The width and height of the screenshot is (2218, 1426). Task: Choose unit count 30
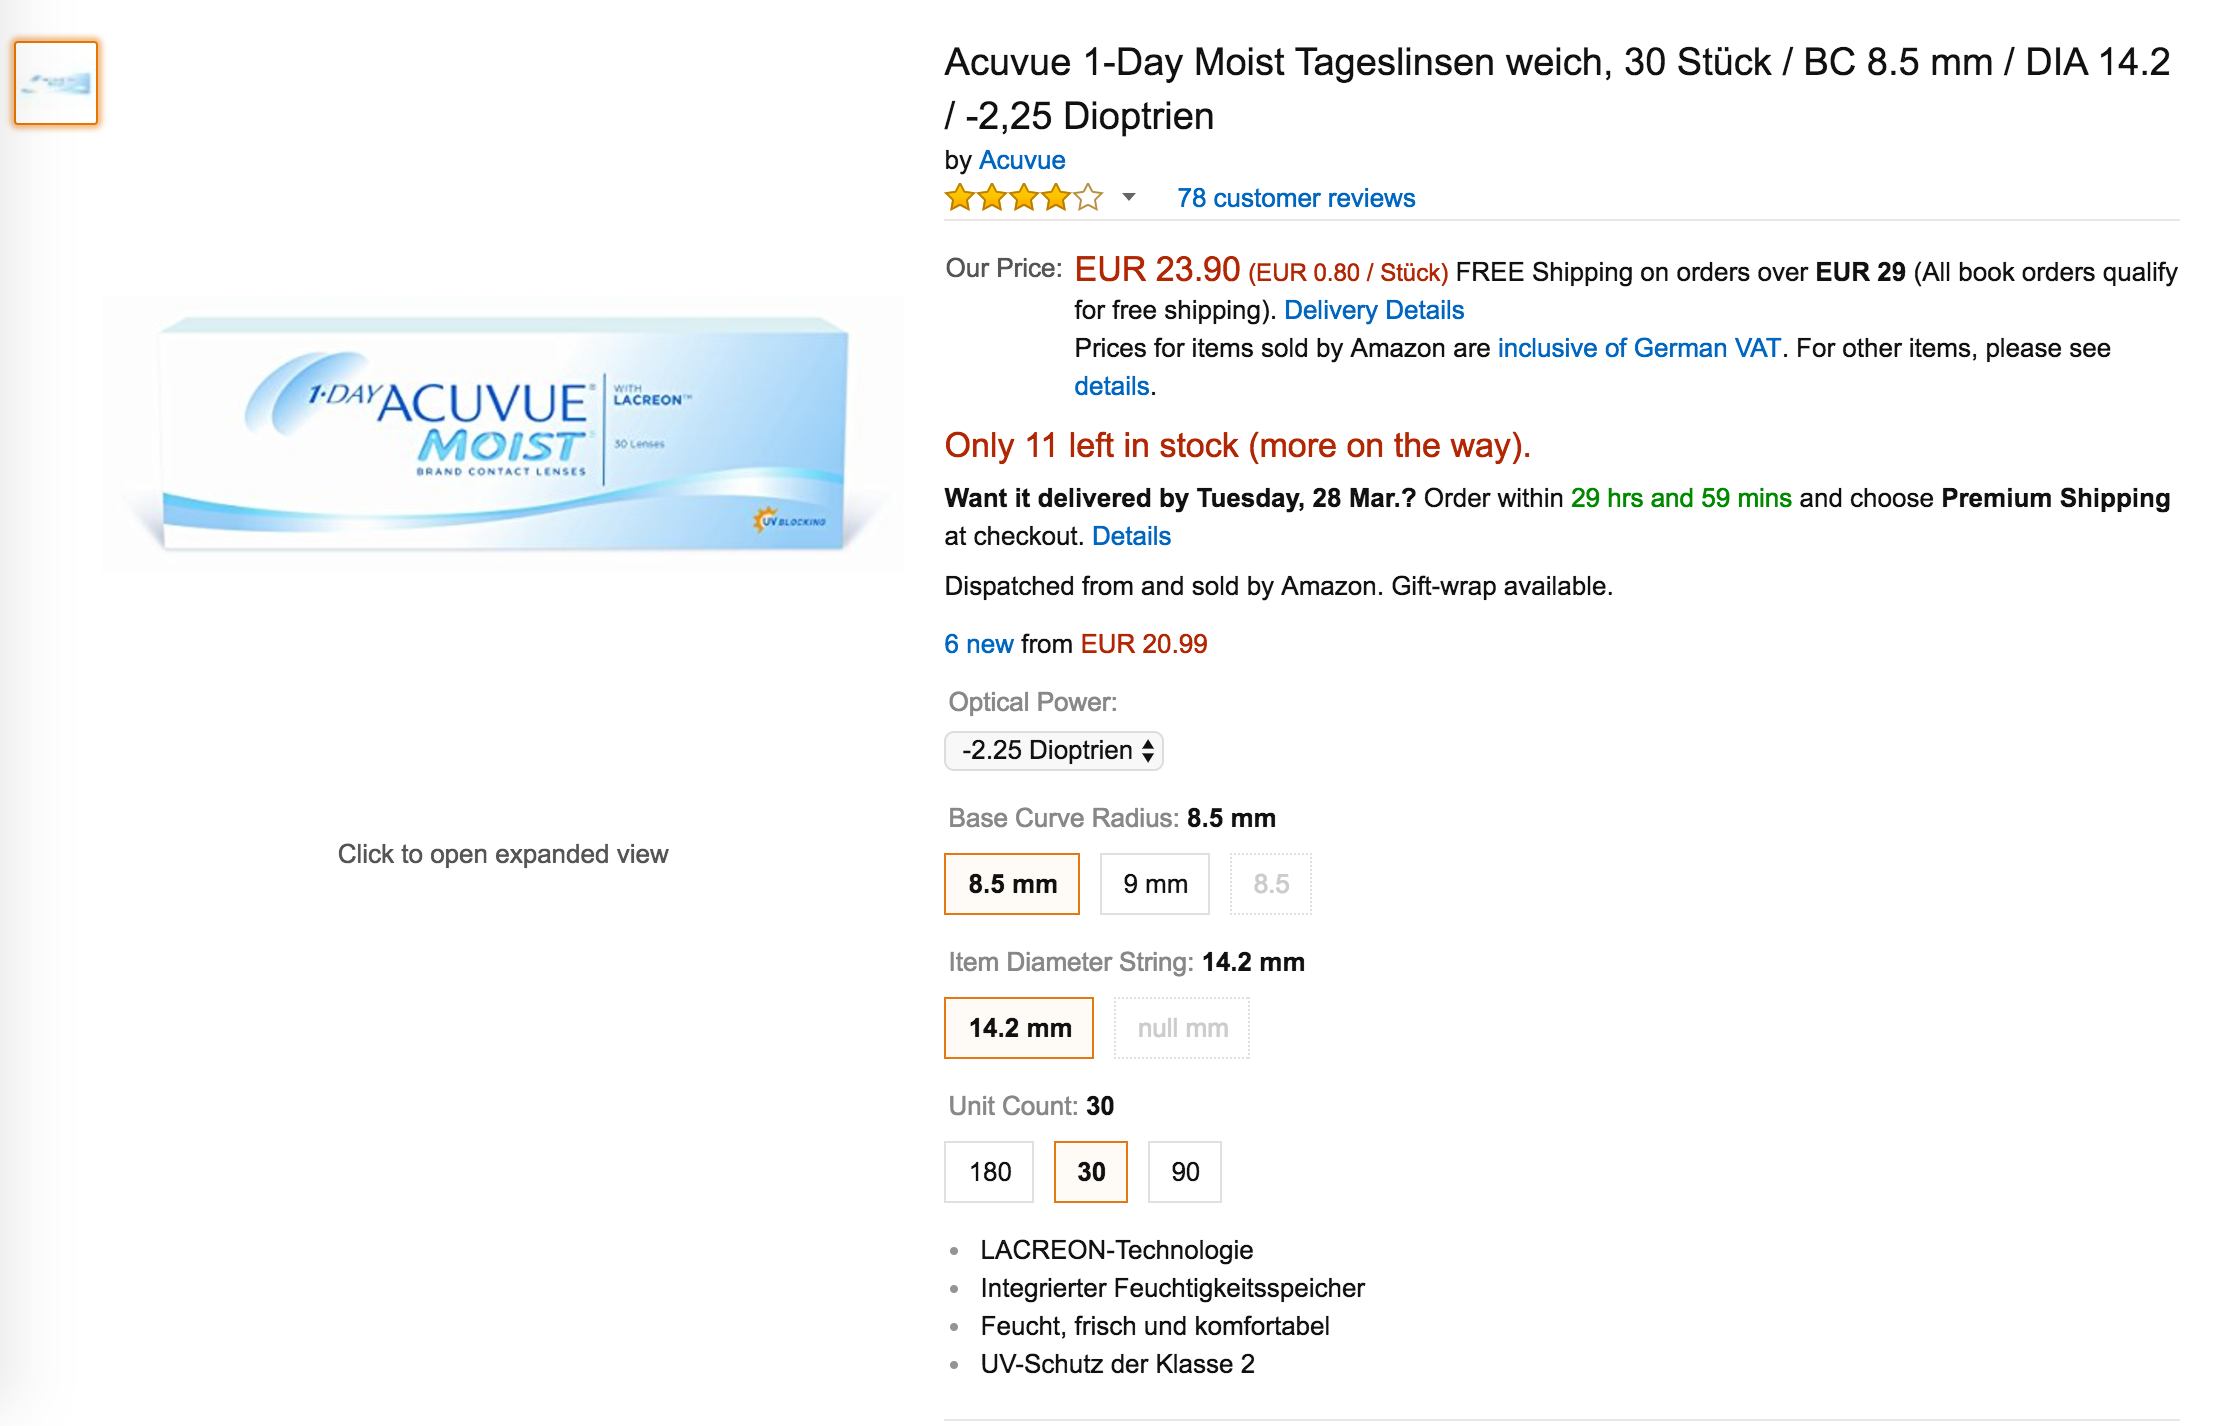[x=1091, y=1172]
